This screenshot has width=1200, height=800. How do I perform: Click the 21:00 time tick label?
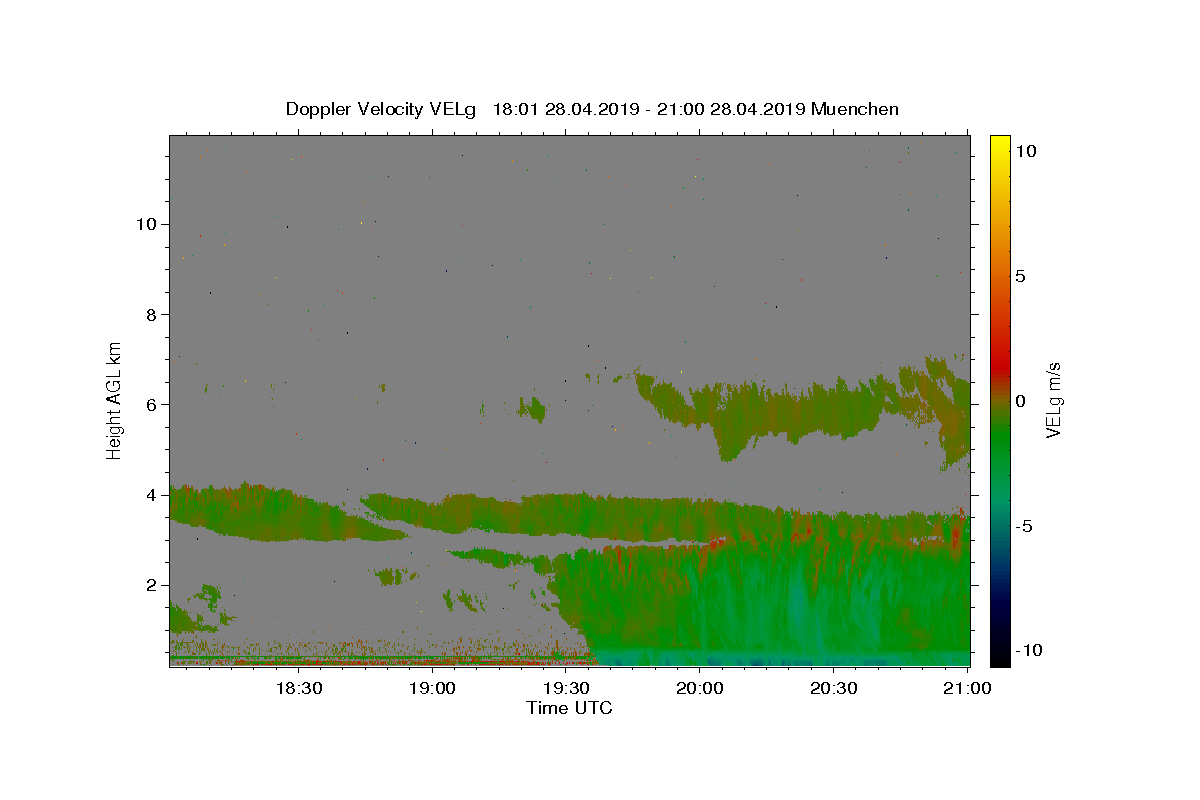point(967,688)
